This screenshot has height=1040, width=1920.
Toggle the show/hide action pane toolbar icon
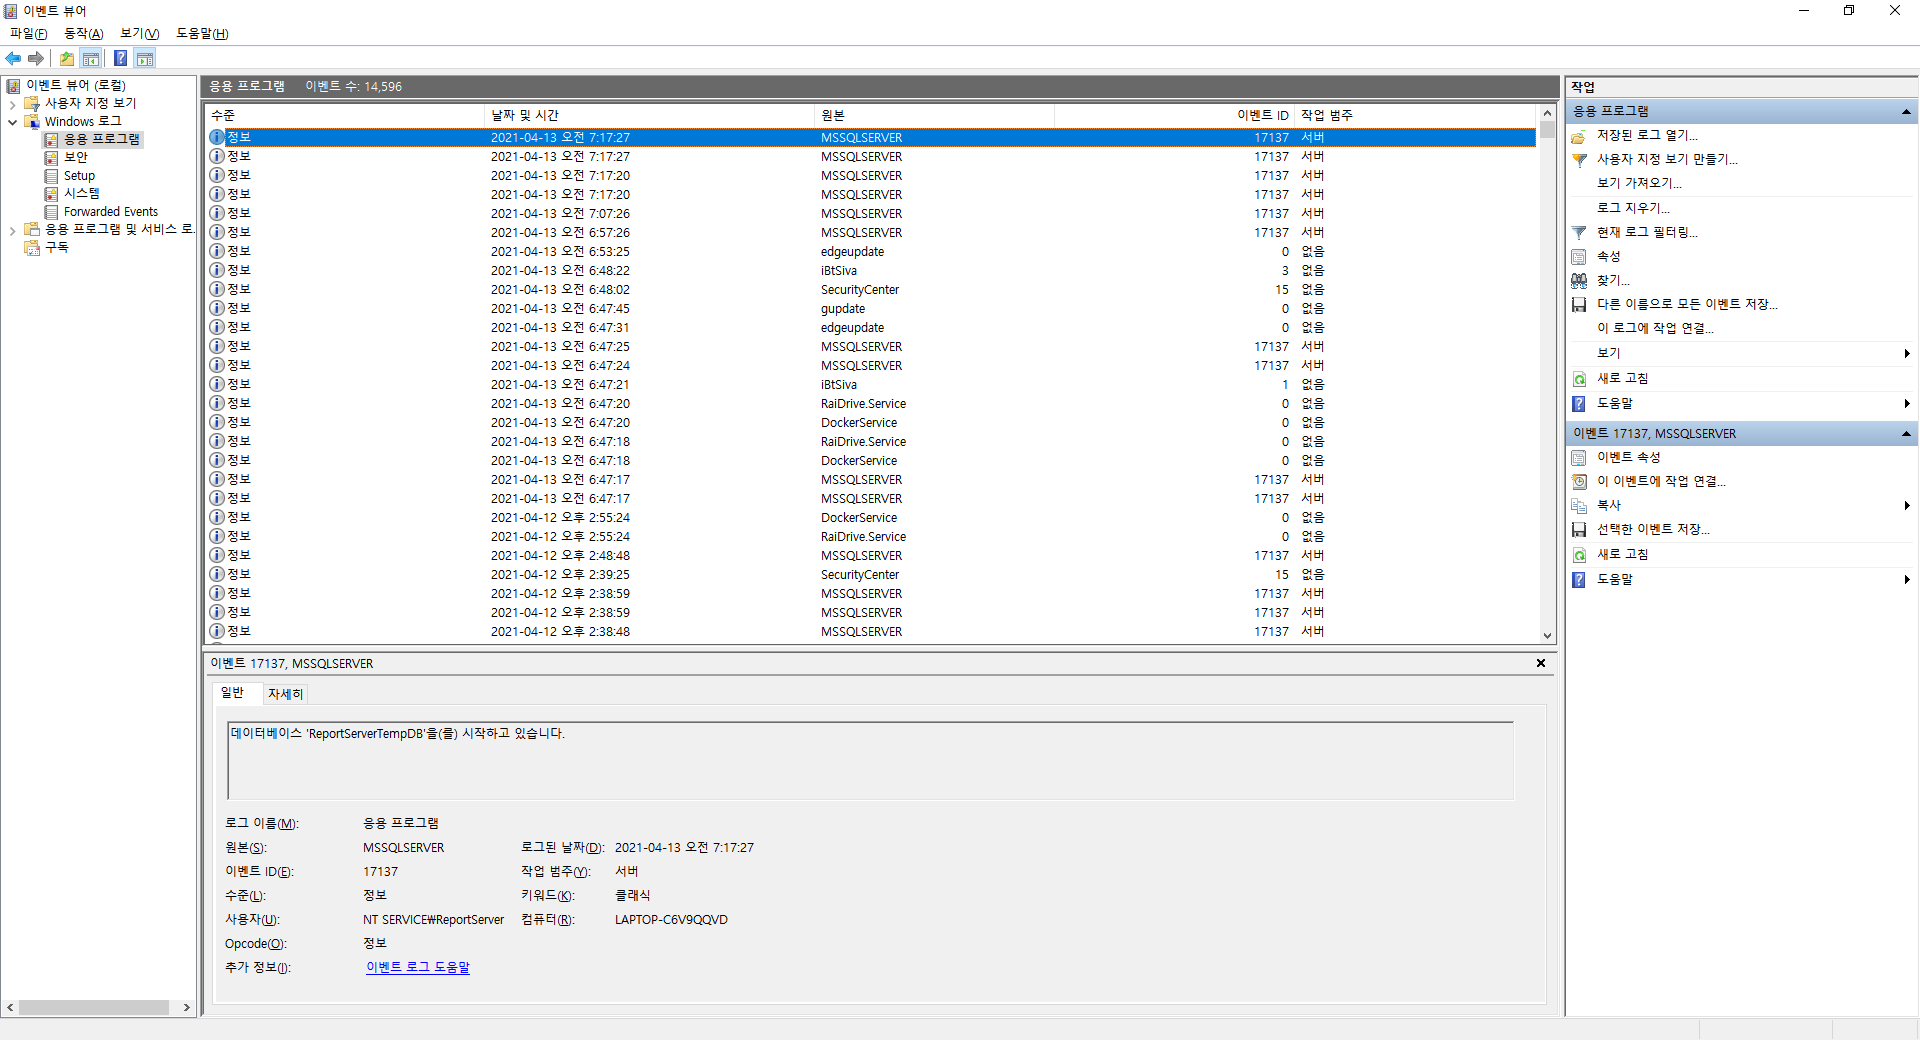[145, 59]
